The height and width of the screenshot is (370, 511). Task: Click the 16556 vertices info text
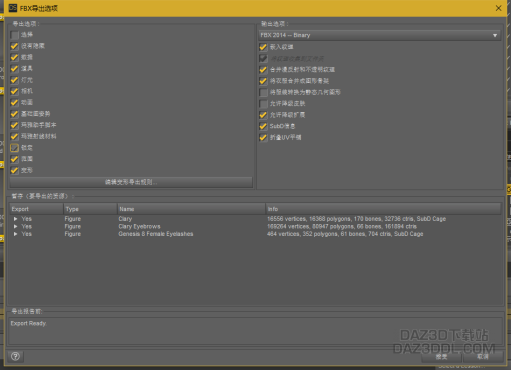click(356, 219)
